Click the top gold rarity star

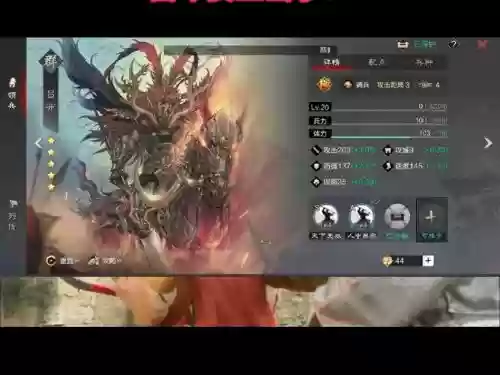(51, 141)
